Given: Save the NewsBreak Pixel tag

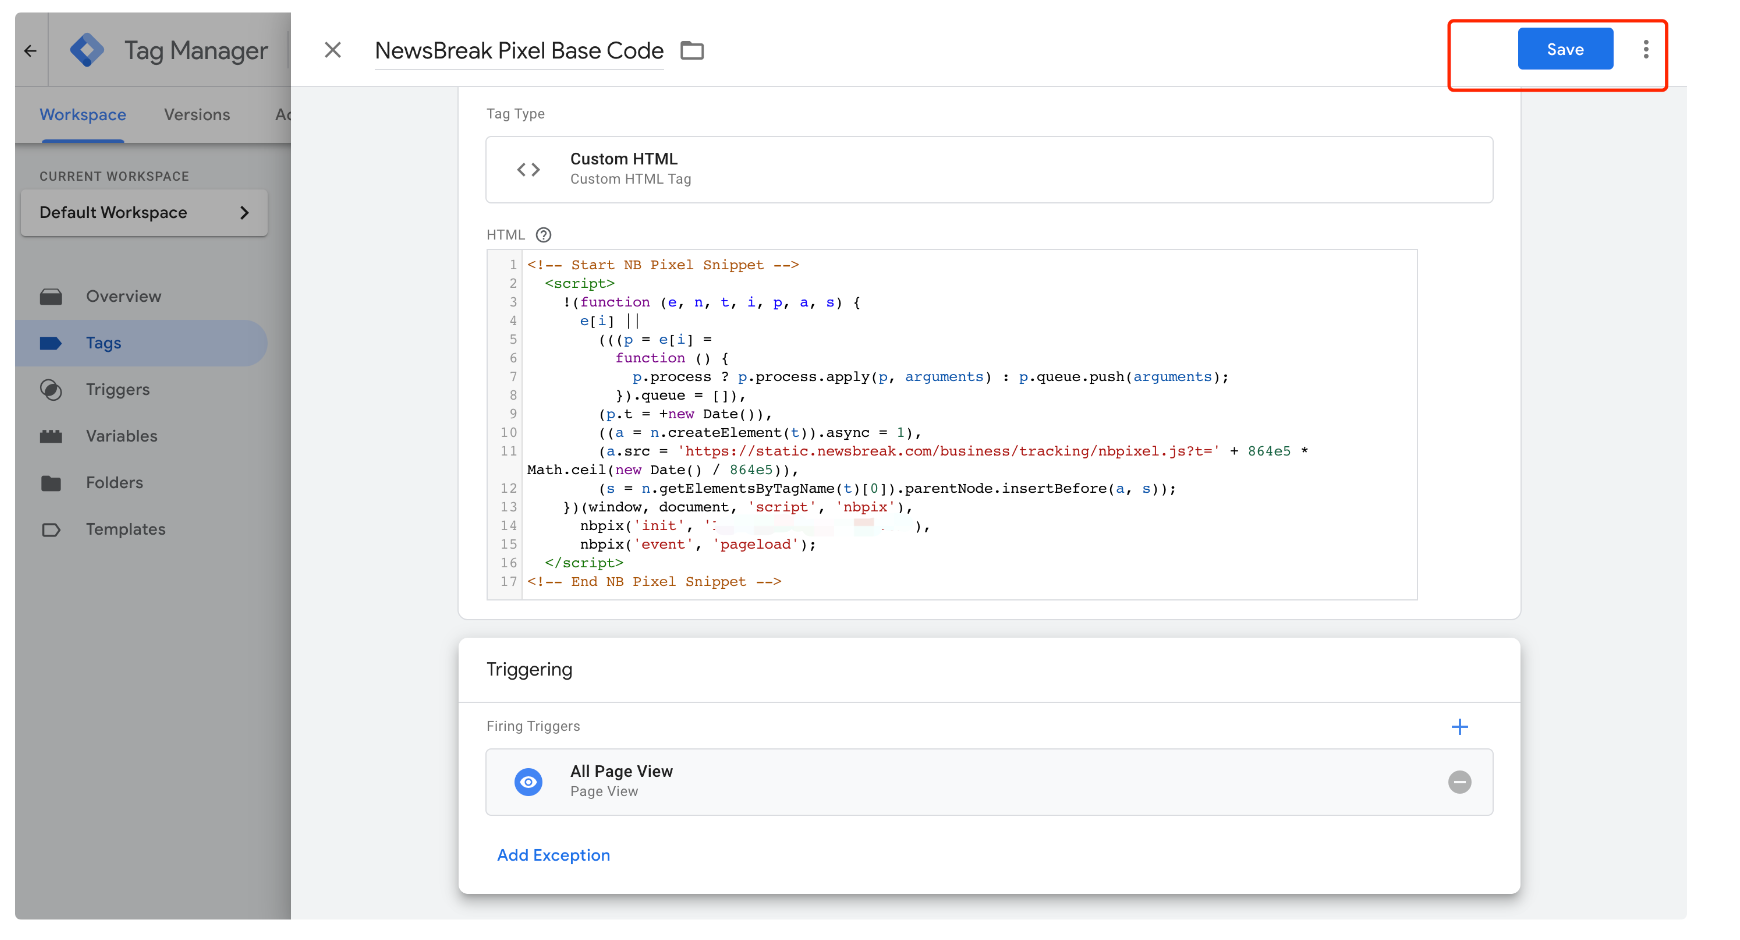Looking at the screenshot, I should pyautogui.click(x=1565, y=49).
